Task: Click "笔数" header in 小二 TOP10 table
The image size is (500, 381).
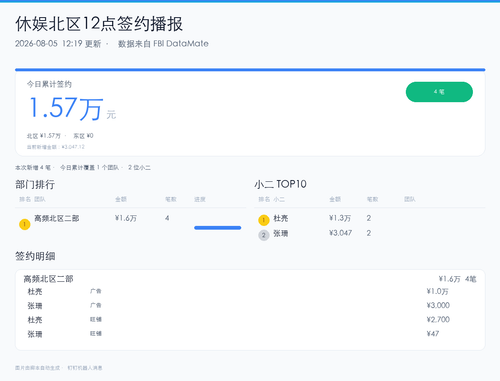Action: pyautogui.click(x=373, y=199)
